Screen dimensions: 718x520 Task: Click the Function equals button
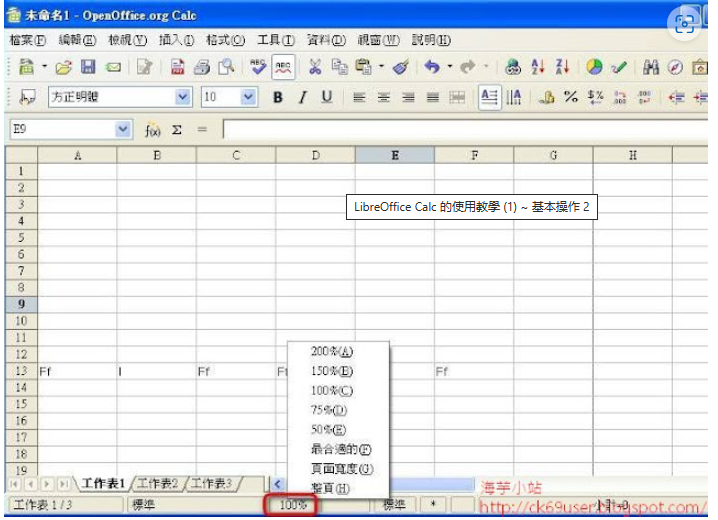(x=202, y=130)
